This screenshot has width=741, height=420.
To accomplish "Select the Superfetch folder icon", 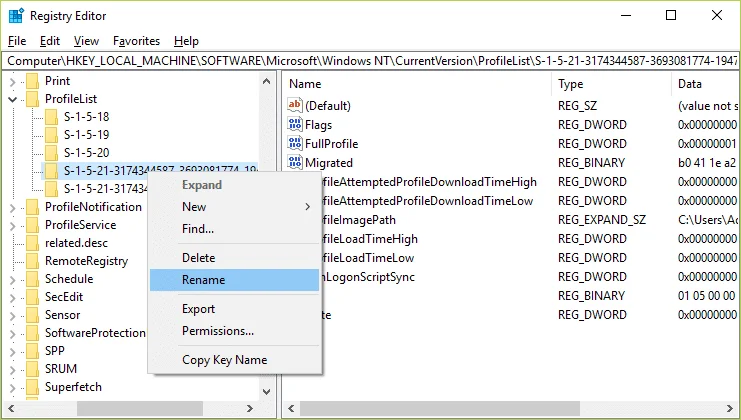I will 33,387.
